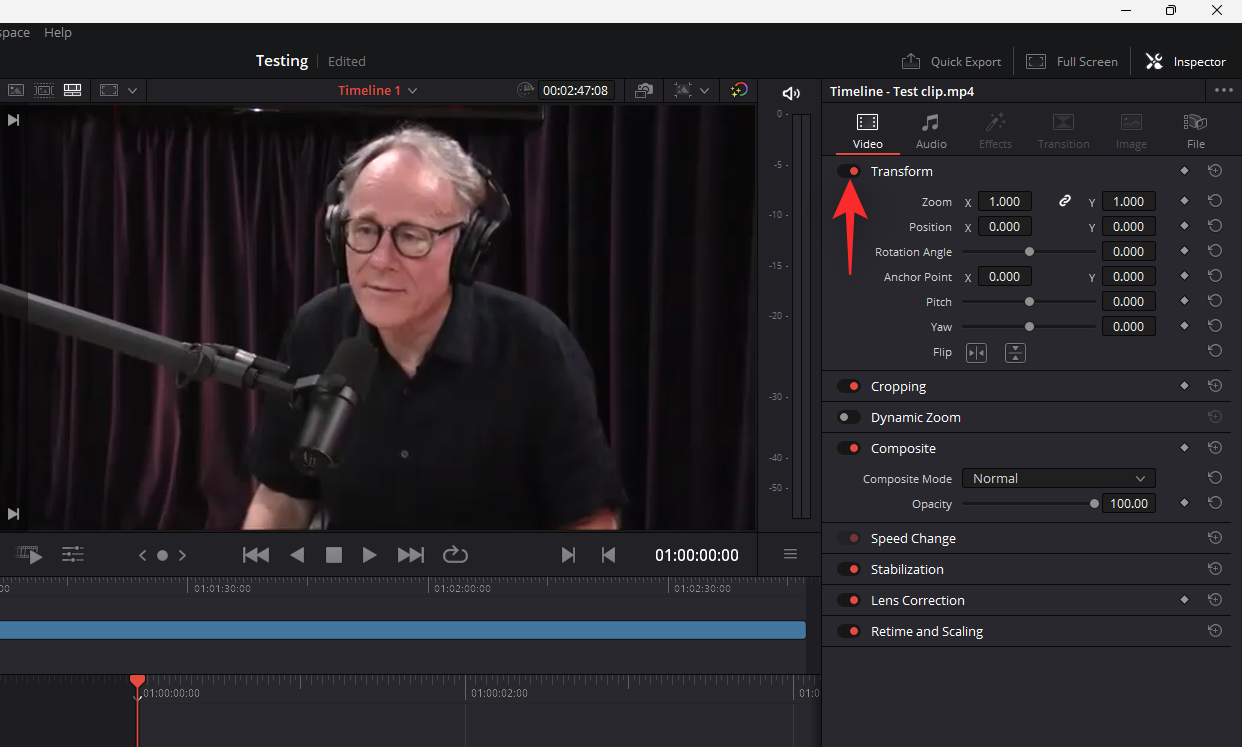This screenshot has height=747, width=1242.
Task: Click the timecode 00:02:47:08 field
Action: click(x=575, y=90)
